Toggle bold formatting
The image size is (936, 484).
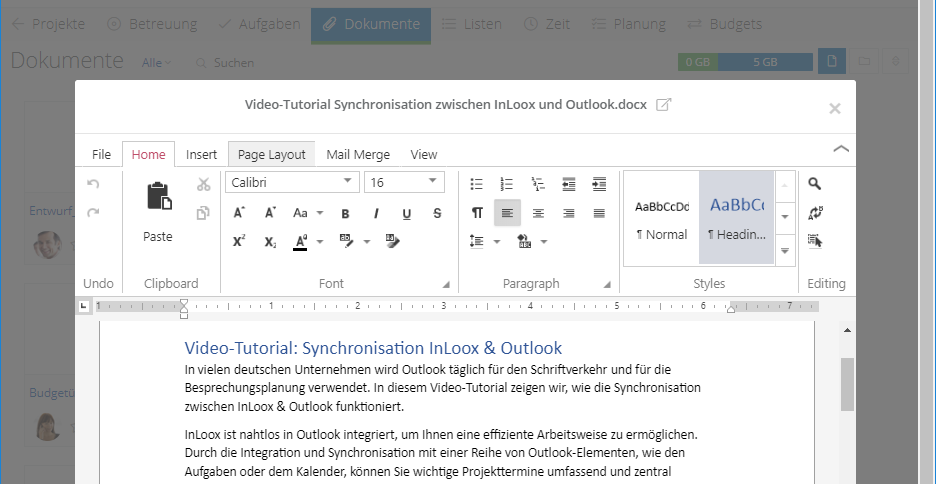345,213
